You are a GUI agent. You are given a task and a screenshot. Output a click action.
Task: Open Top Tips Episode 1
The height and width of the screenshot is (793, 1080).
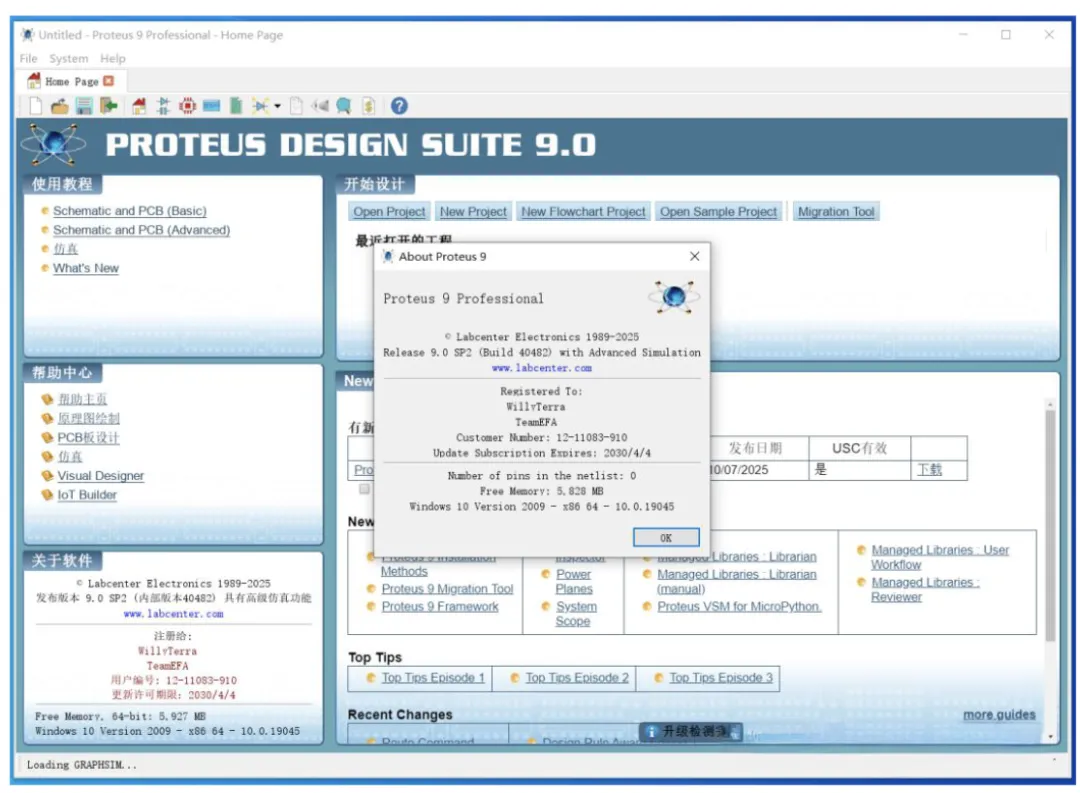[433, 677]
